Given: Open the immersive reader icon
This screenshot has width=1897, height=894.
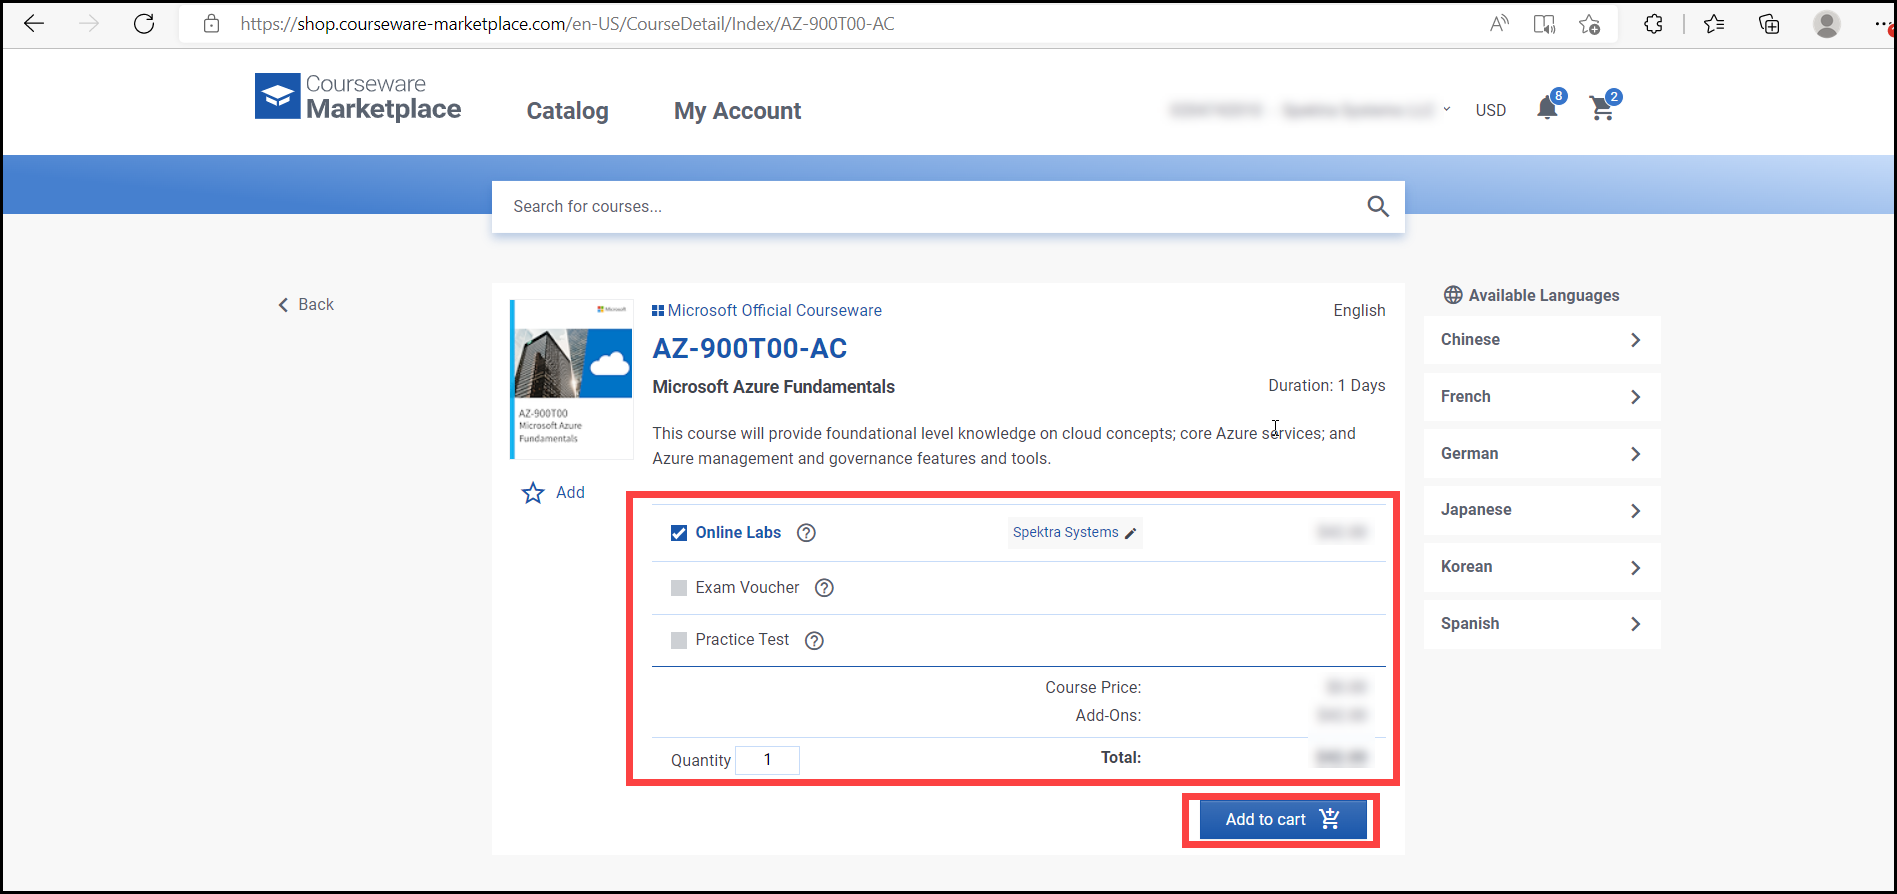Looking at the screenshot, I should tap(1544, 24).
